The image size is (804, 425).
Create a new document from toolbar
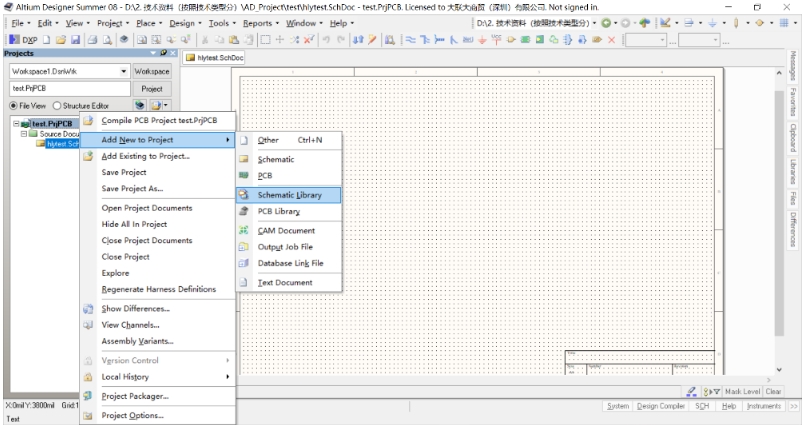pyautogui.click(x=47, y=39)
